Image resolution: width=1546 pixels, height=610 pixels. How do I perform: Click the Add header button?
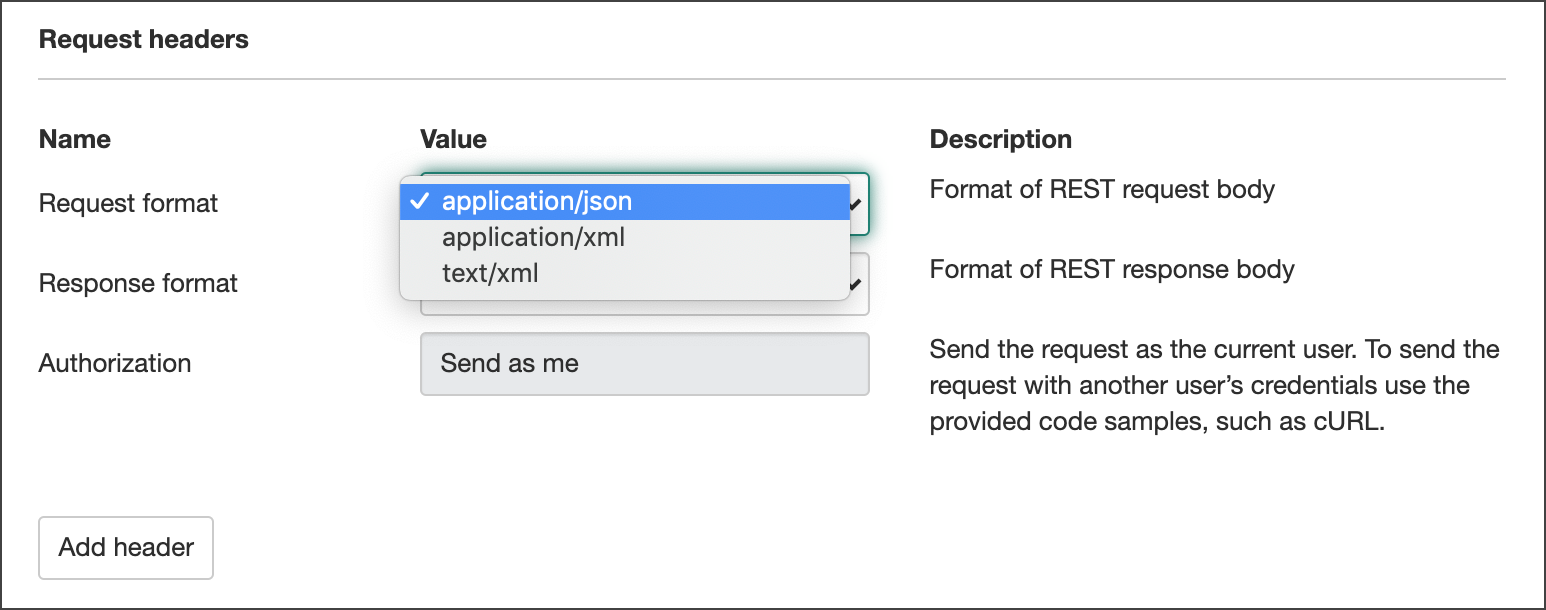tap(125, 547)
